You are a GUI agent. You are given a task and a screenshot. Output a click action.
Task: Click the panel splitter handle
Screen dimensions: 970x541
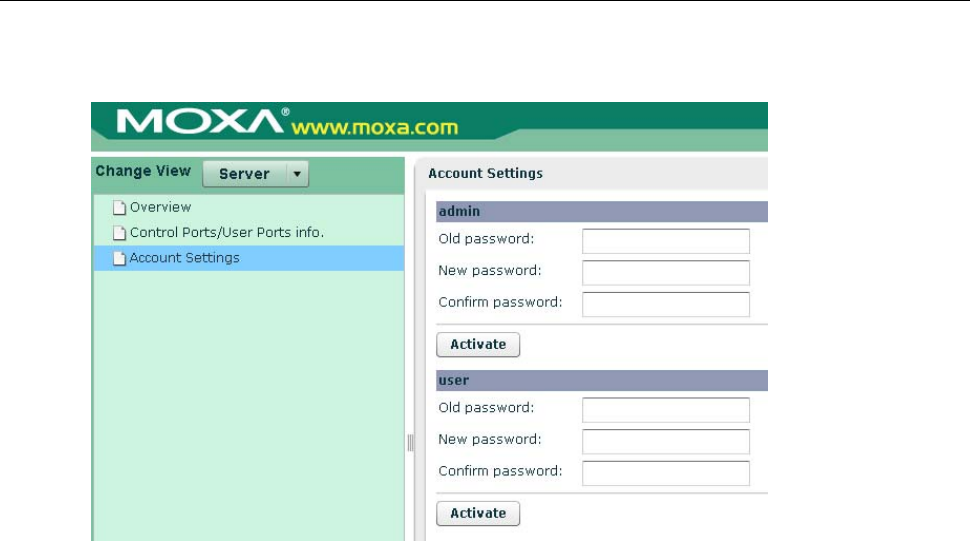coord(410,443)
